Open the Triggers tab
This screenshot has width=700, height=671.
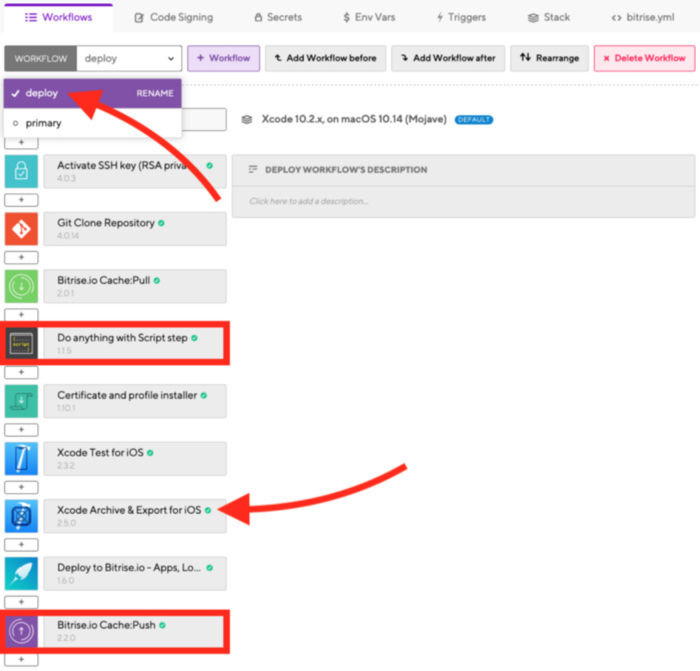click(x=461, y=17)
